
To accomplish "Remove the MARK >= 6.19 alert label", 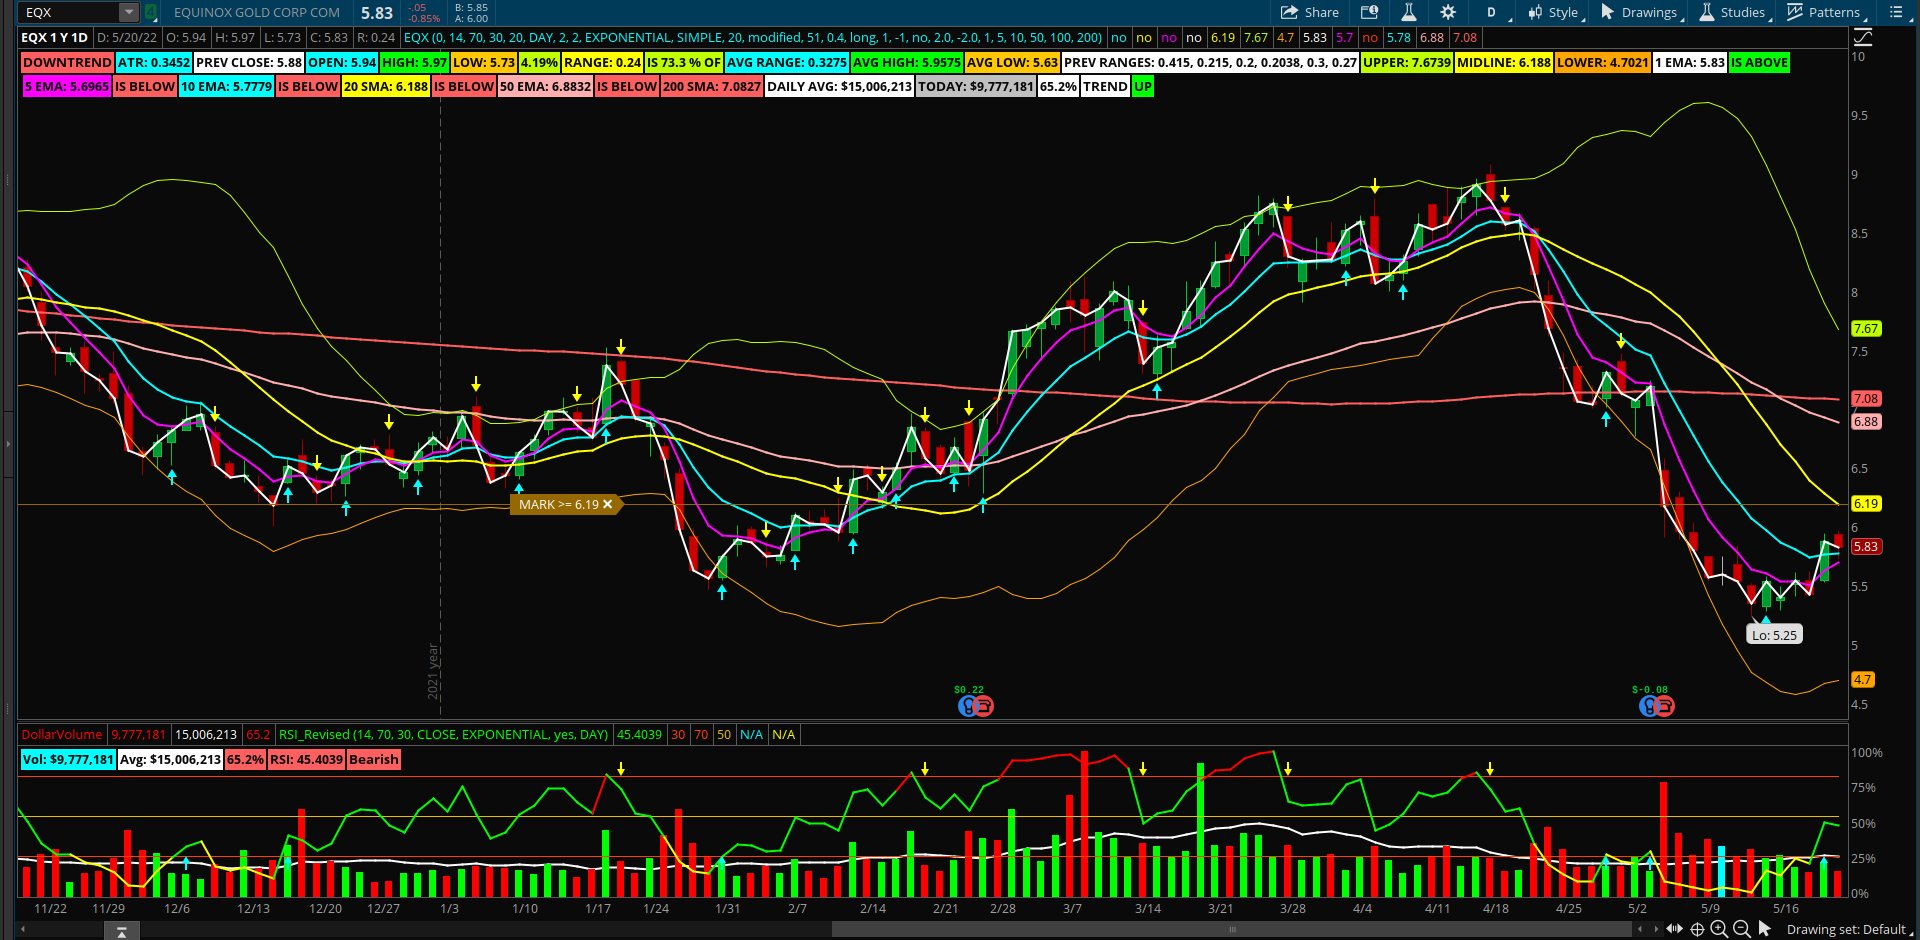I will coord(607,504).
